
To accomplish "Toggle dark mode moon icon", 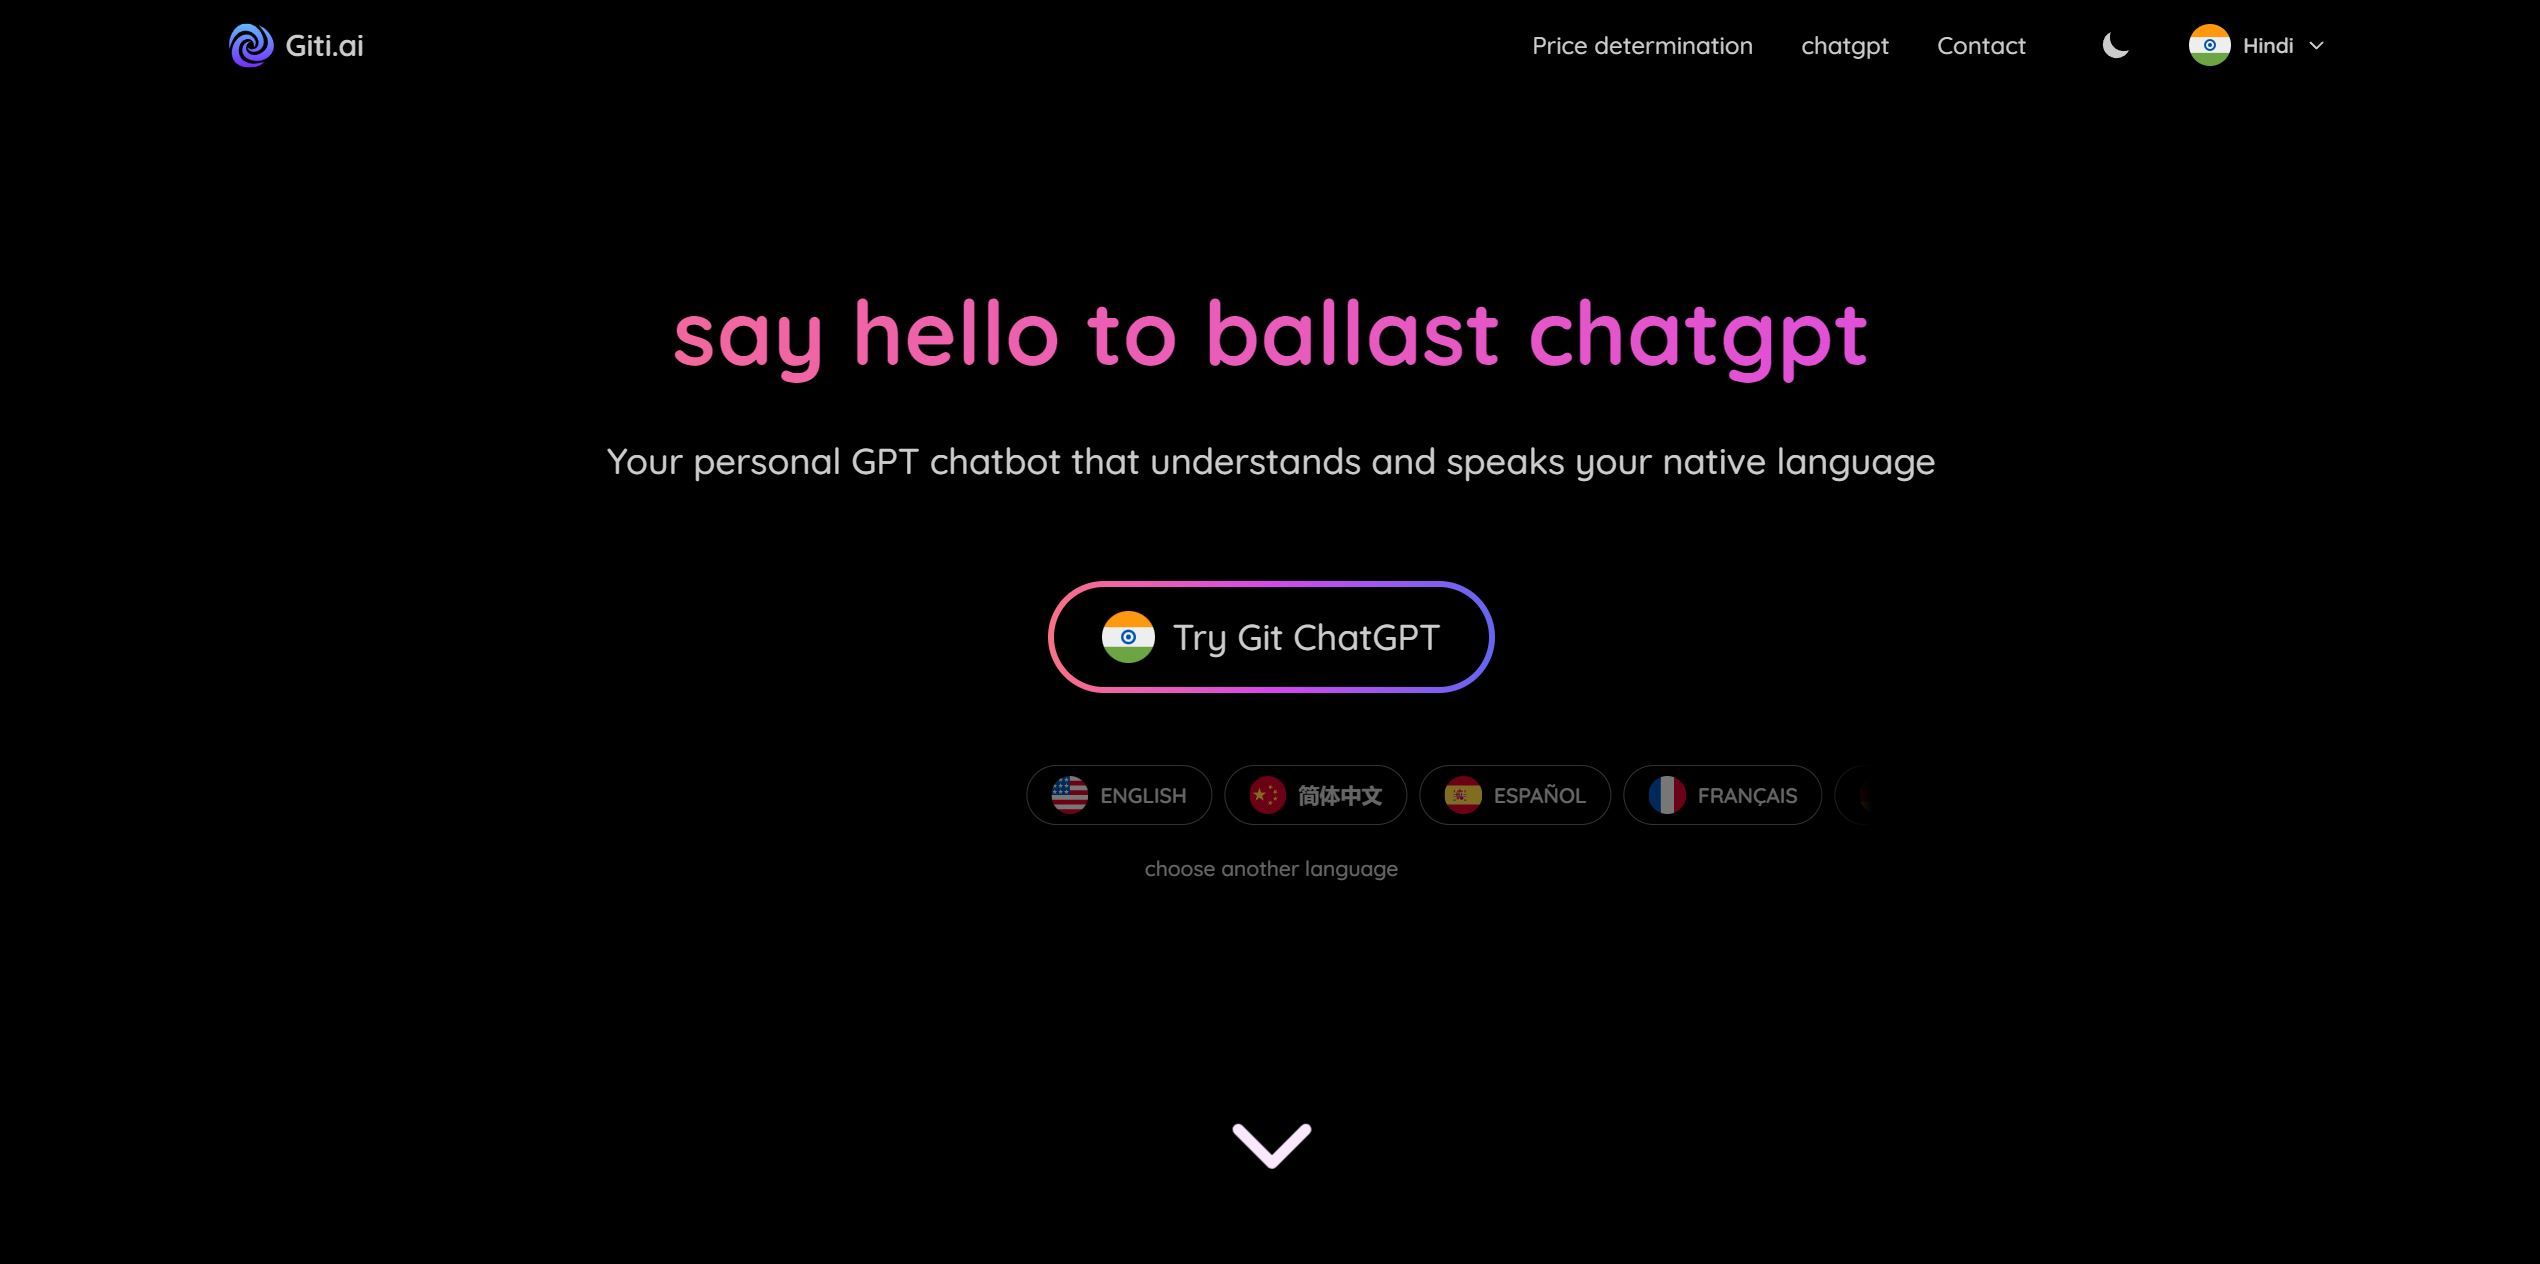I will coord(2117,44).
